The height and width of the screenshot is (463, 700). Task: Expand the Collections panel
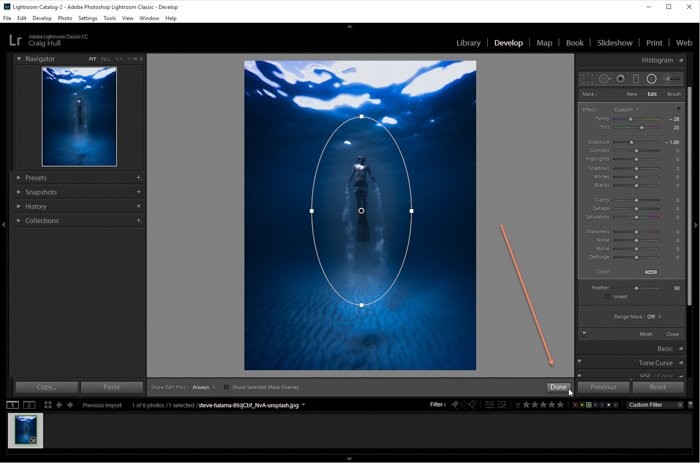coord(19,221)
